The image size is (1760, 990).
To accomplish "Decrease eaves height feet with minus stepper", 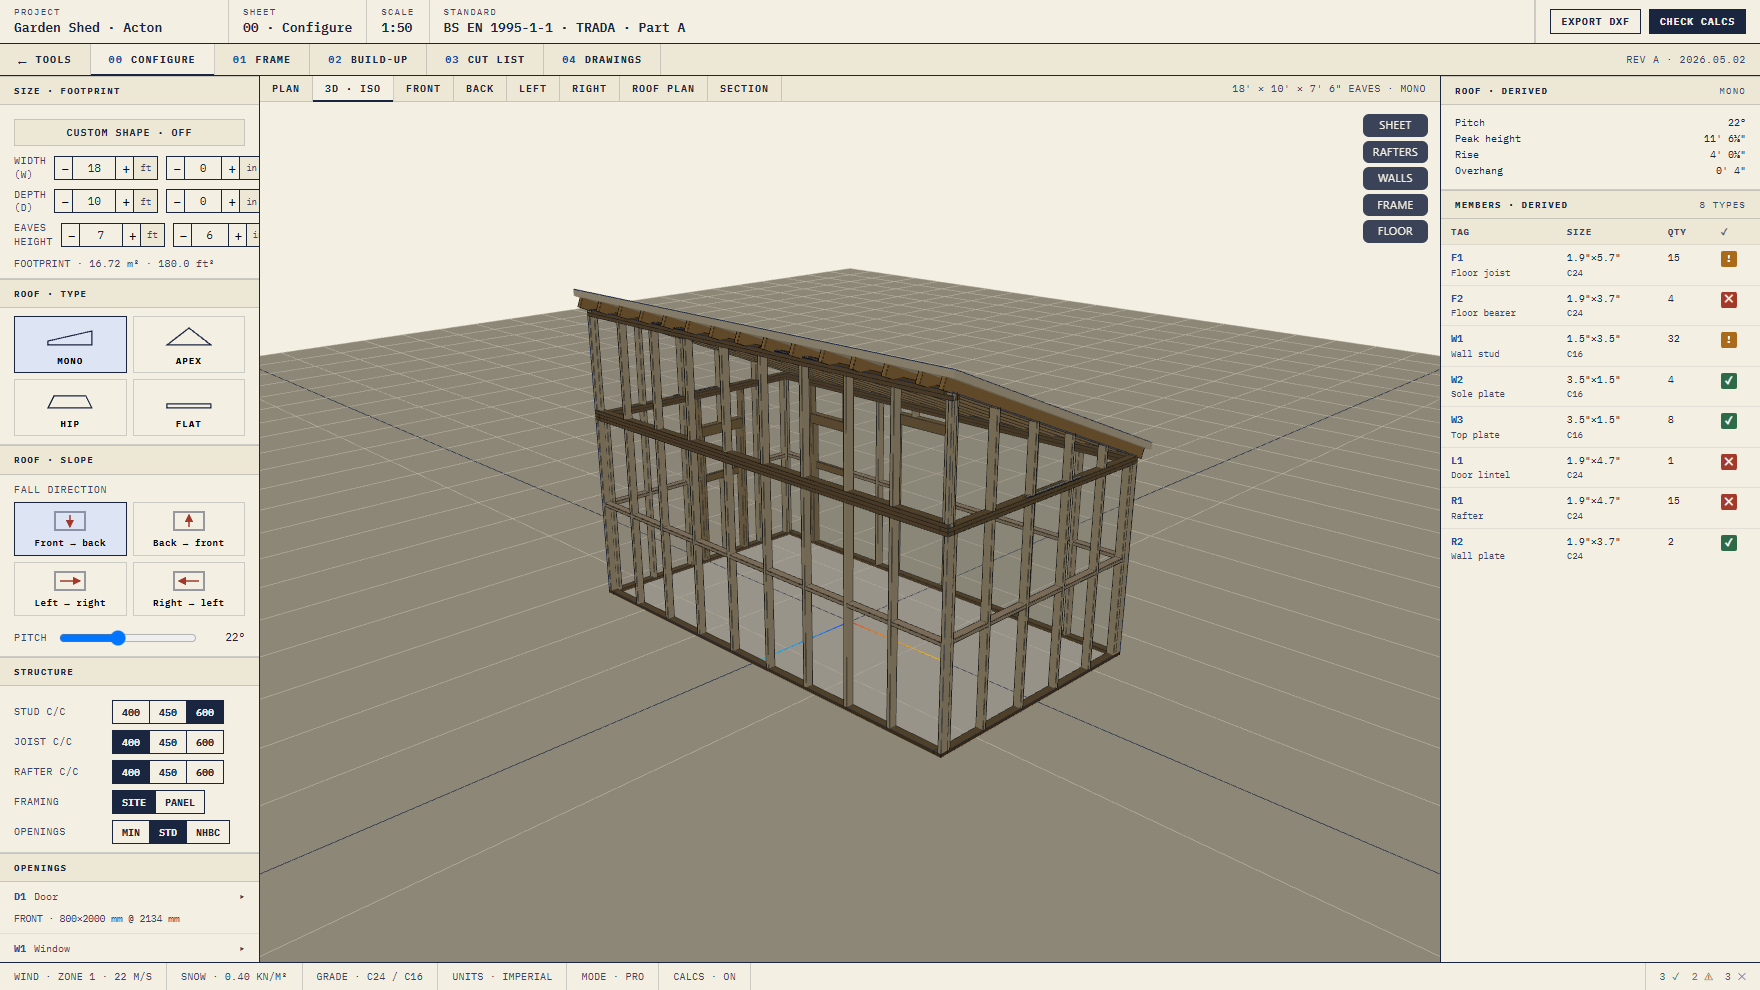I will (x=71, y=236).
